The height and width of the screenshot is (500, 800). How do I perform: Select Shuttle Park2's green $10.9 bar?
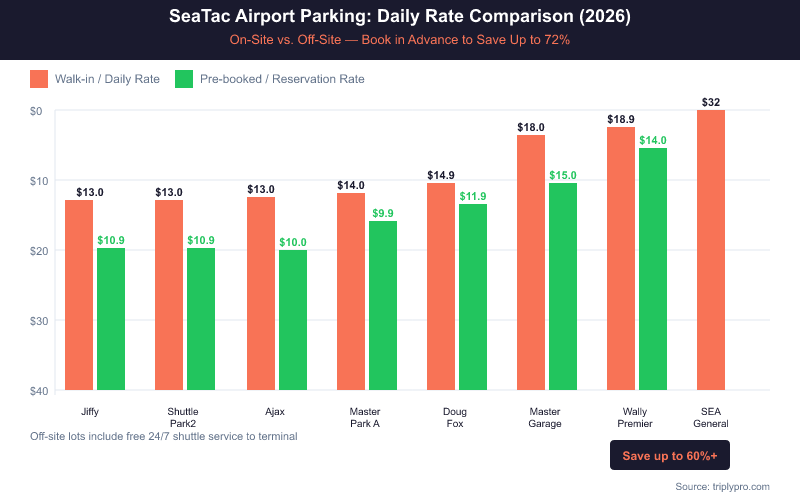201,319
